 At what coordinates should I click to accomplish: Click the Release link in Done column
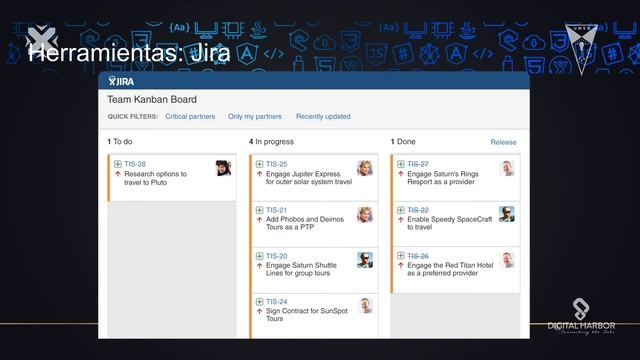[x=503, y=142]
